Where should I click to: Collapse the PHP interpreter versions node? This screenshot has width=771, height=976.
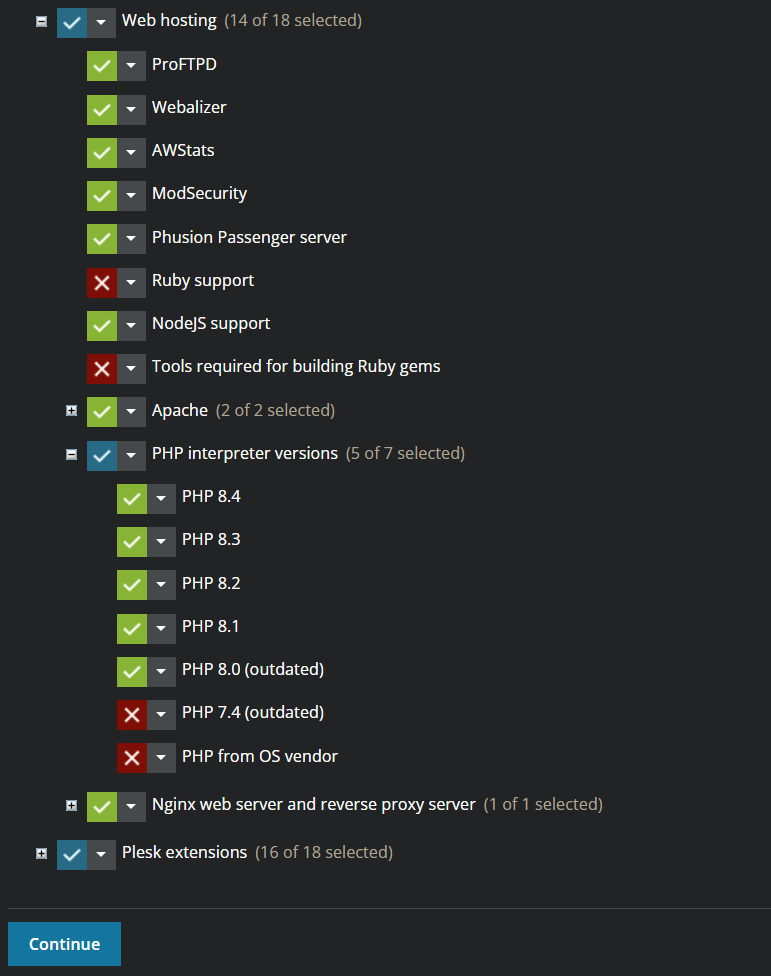pyautogui.click(x=71, y=453)
